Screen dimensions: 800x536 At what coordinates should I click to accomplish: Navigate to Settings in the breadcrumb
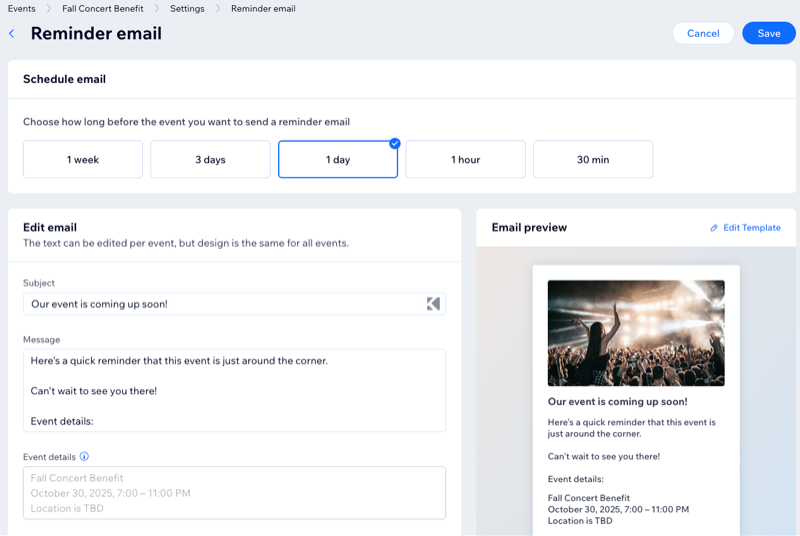(187, 9)
